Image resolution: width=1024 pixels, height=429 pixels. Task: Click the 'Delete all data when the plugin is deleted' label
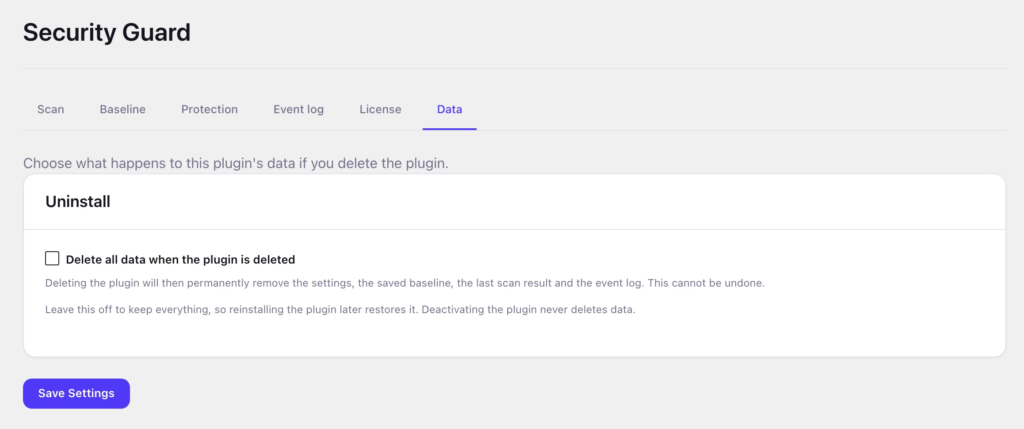point(180,259)
